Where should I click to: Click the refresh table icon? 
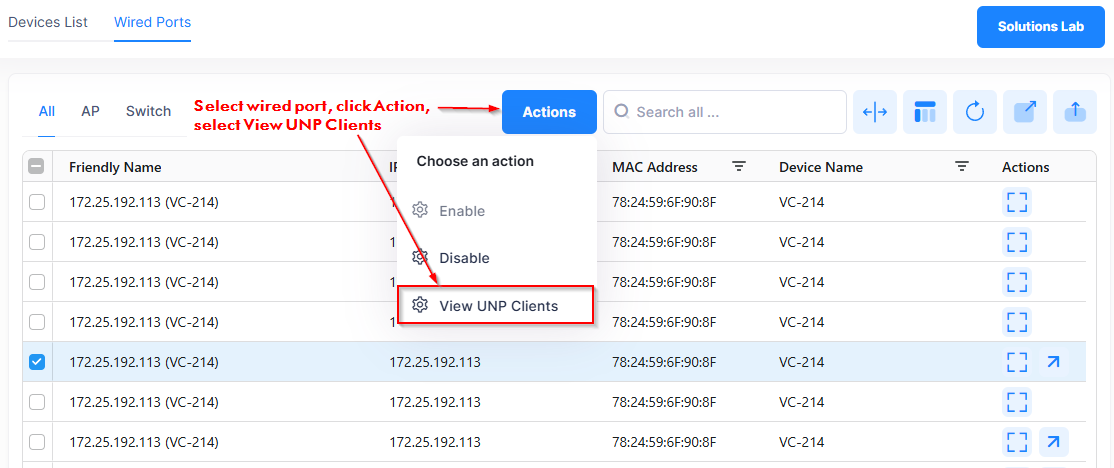(x=975, y=112)
